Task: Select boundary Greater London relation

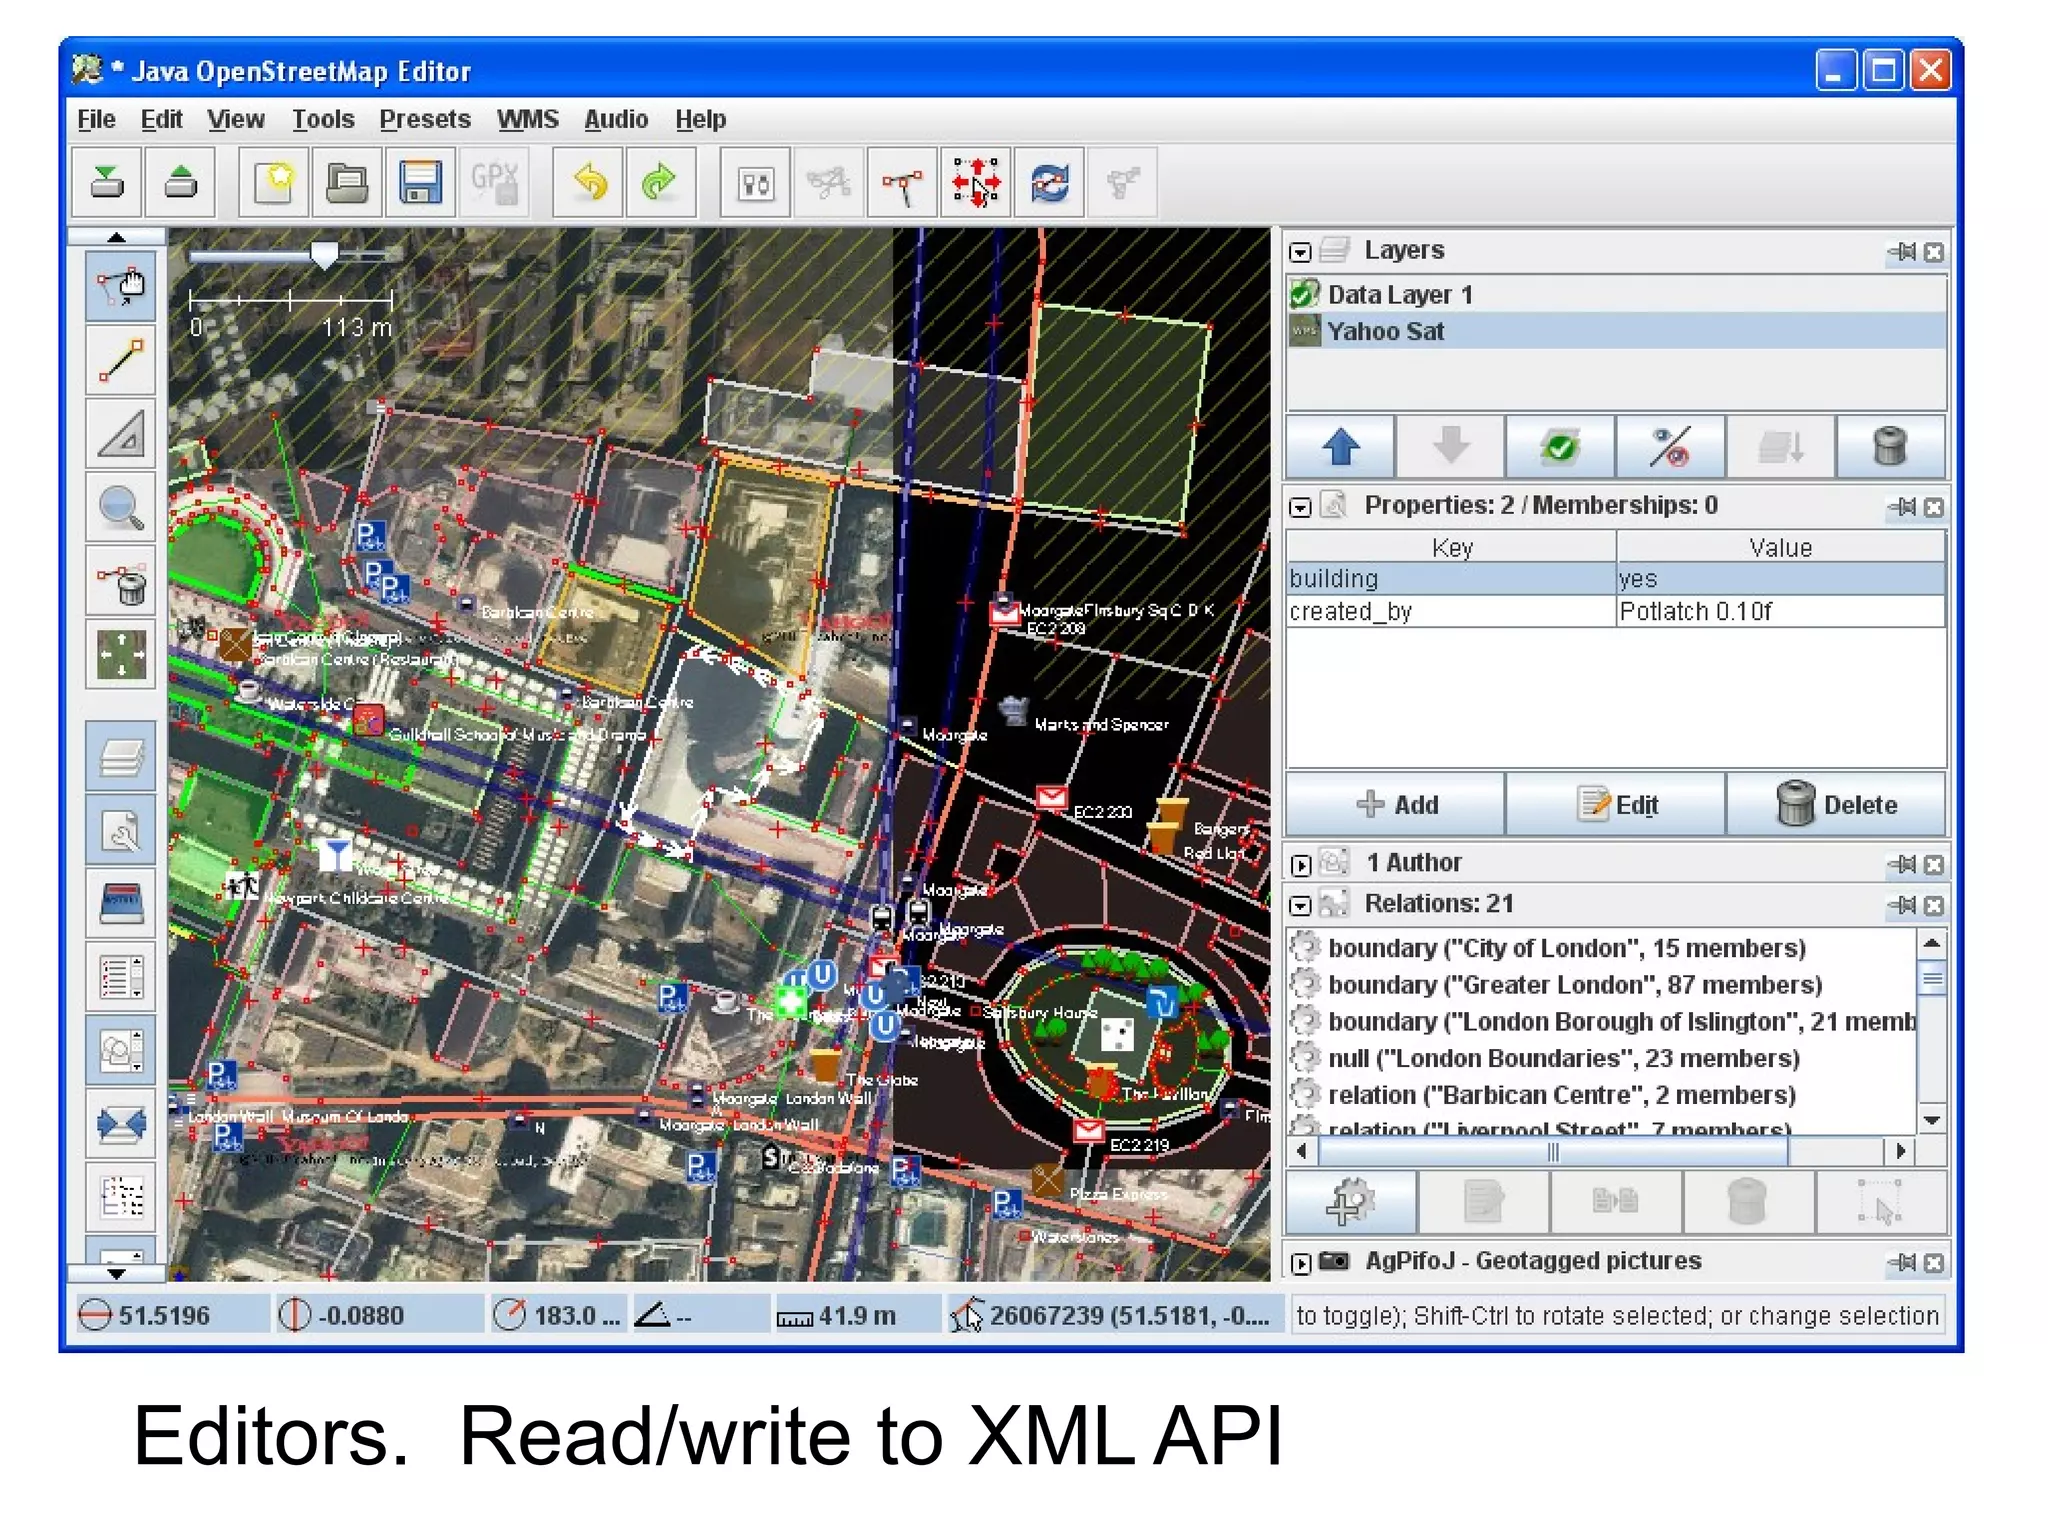Action: [1602, 985]
